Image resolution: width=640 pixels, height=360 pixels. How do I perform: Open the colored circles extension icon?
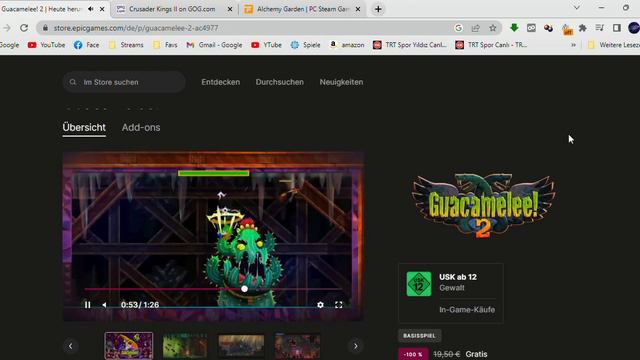pyautogui.click(x=548, y=28)
